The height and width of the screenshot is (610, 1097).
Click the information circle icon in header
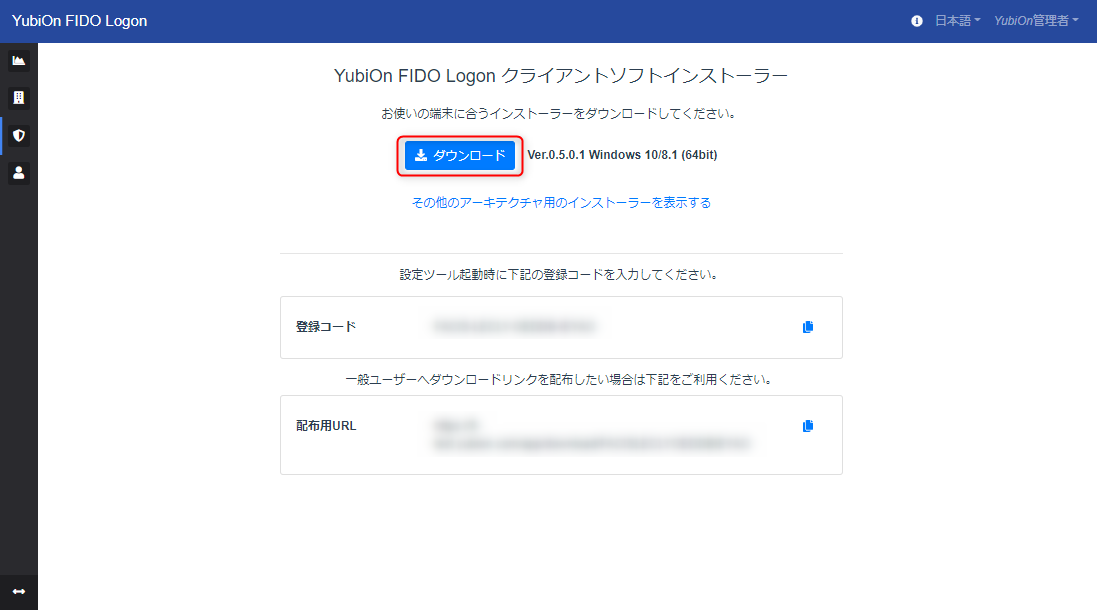pyautogui.click(x=916, y=21)
